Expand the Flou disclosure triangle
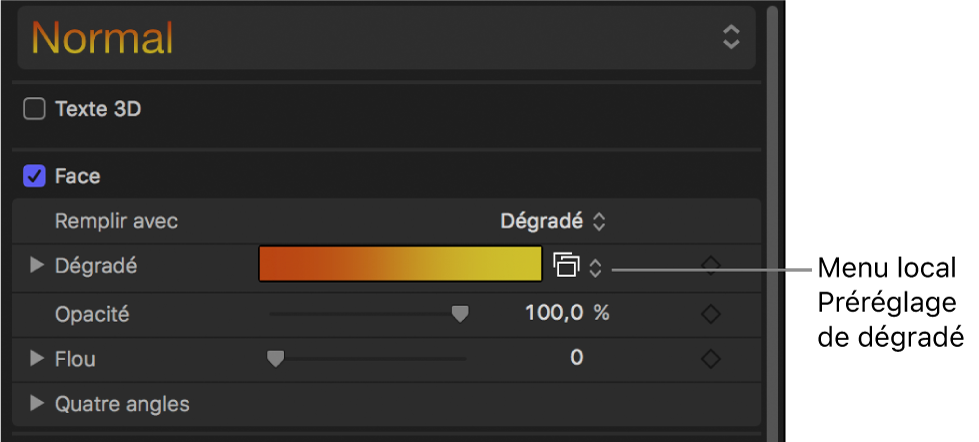Screen dimensions: 979x442 (x=38, y=358)
